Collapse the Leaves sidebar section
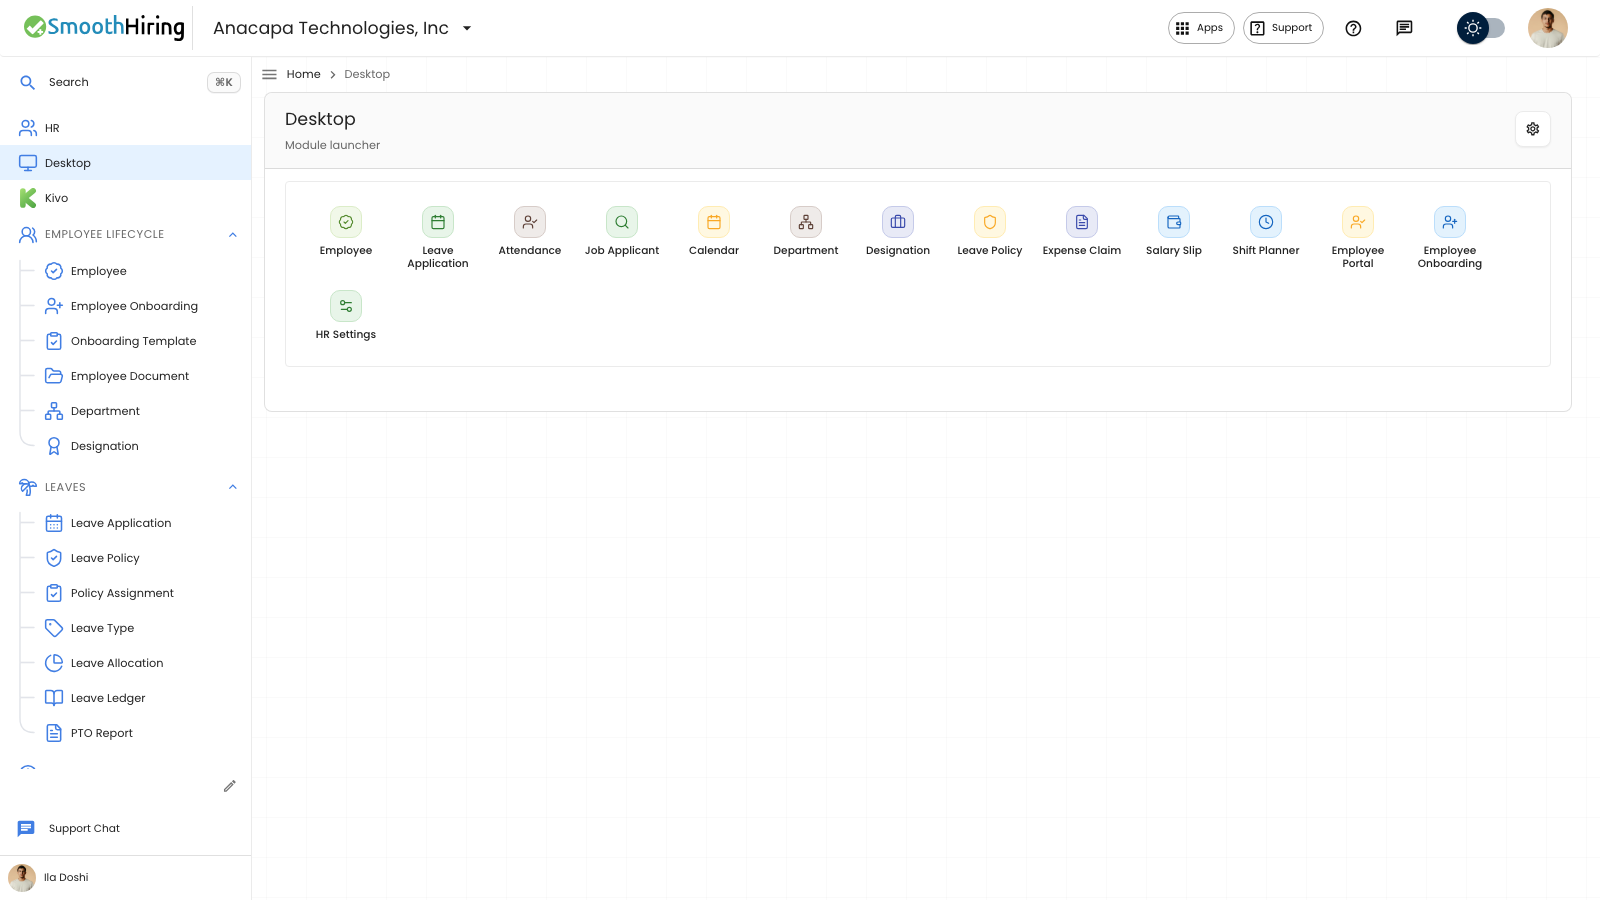This screenshot has height=900, width=1600. [x=233, y=487]
